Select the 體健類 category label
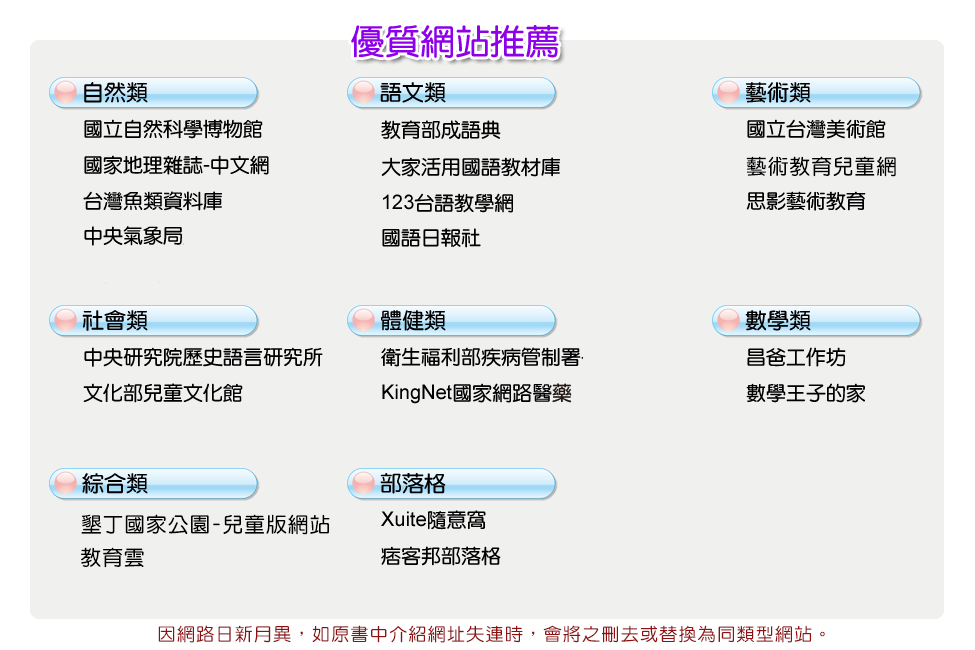This screenshot has height=650, width=975. coord(413,320)
